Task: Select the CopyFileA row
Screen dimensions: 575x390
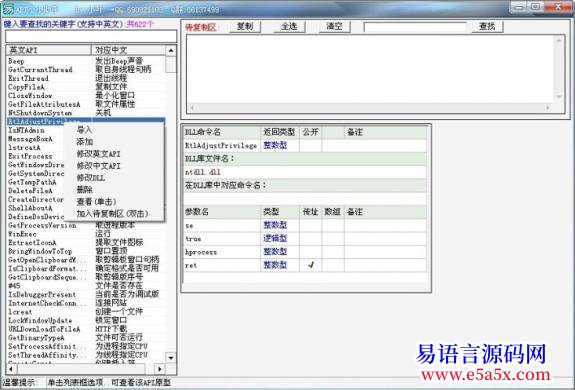Action: pos(86,87)
